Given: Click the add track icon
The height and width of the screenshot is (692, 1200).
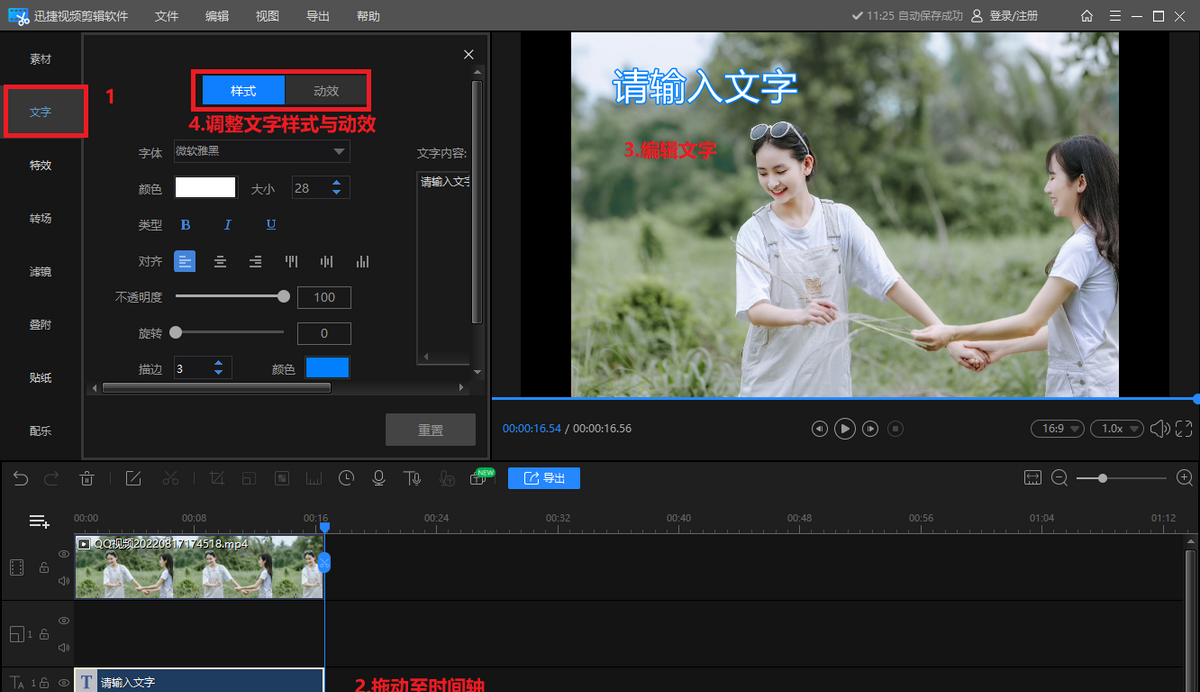Looking at the screenshot, I should 39,521.
